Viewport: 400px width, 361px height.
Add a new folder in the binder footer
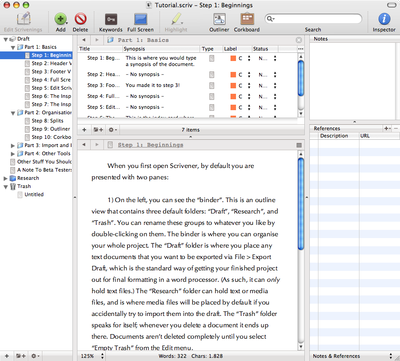[x=21, y=356]
